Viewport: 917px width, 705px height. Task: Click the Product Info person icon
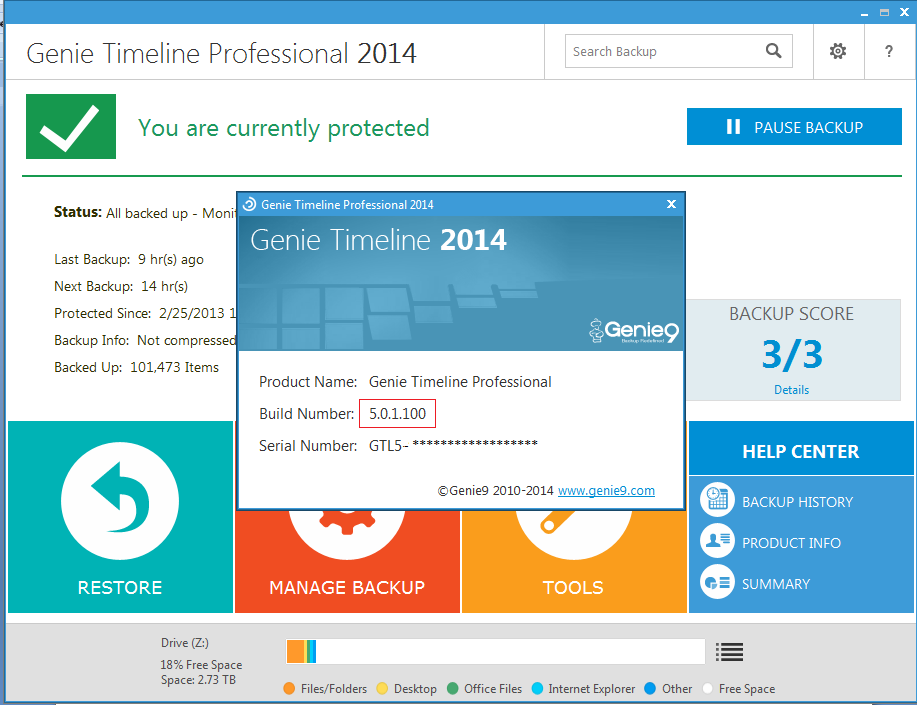(x=717, y=541)
